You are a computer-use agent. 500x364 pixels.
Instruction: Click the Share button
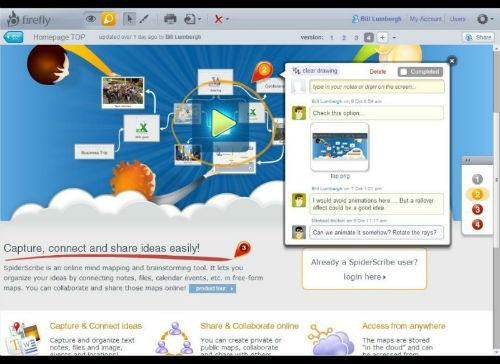click(478, 37)
